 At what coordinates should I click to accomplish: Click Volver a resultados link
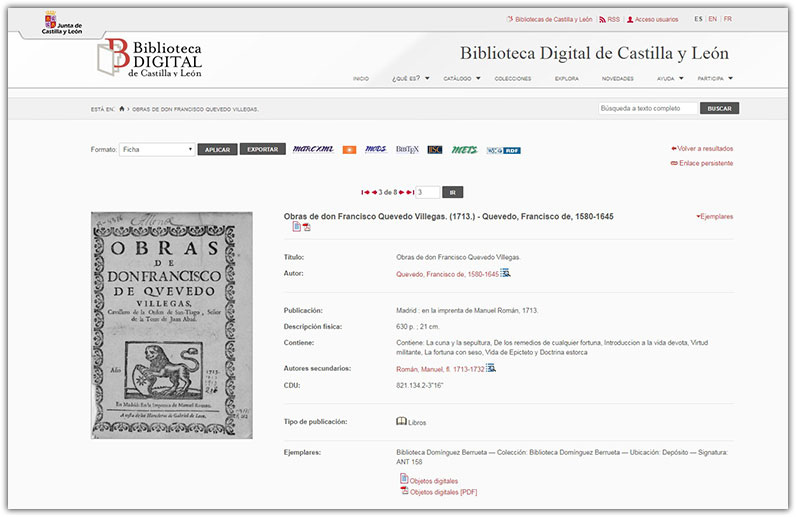point(702,148)
